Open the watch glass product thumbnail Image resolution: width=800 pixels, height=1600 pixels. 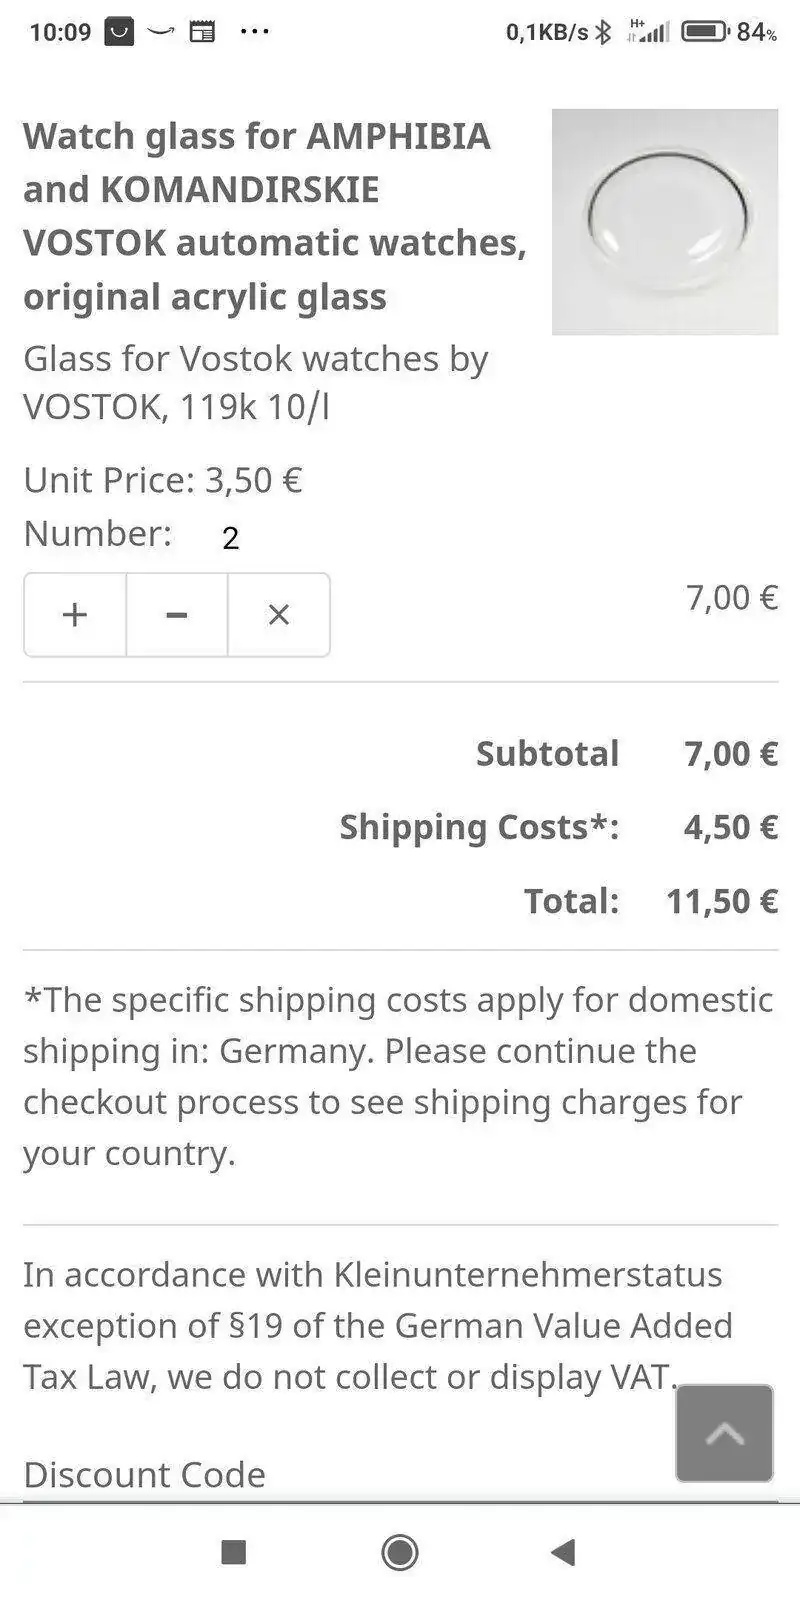pos(665,222)
